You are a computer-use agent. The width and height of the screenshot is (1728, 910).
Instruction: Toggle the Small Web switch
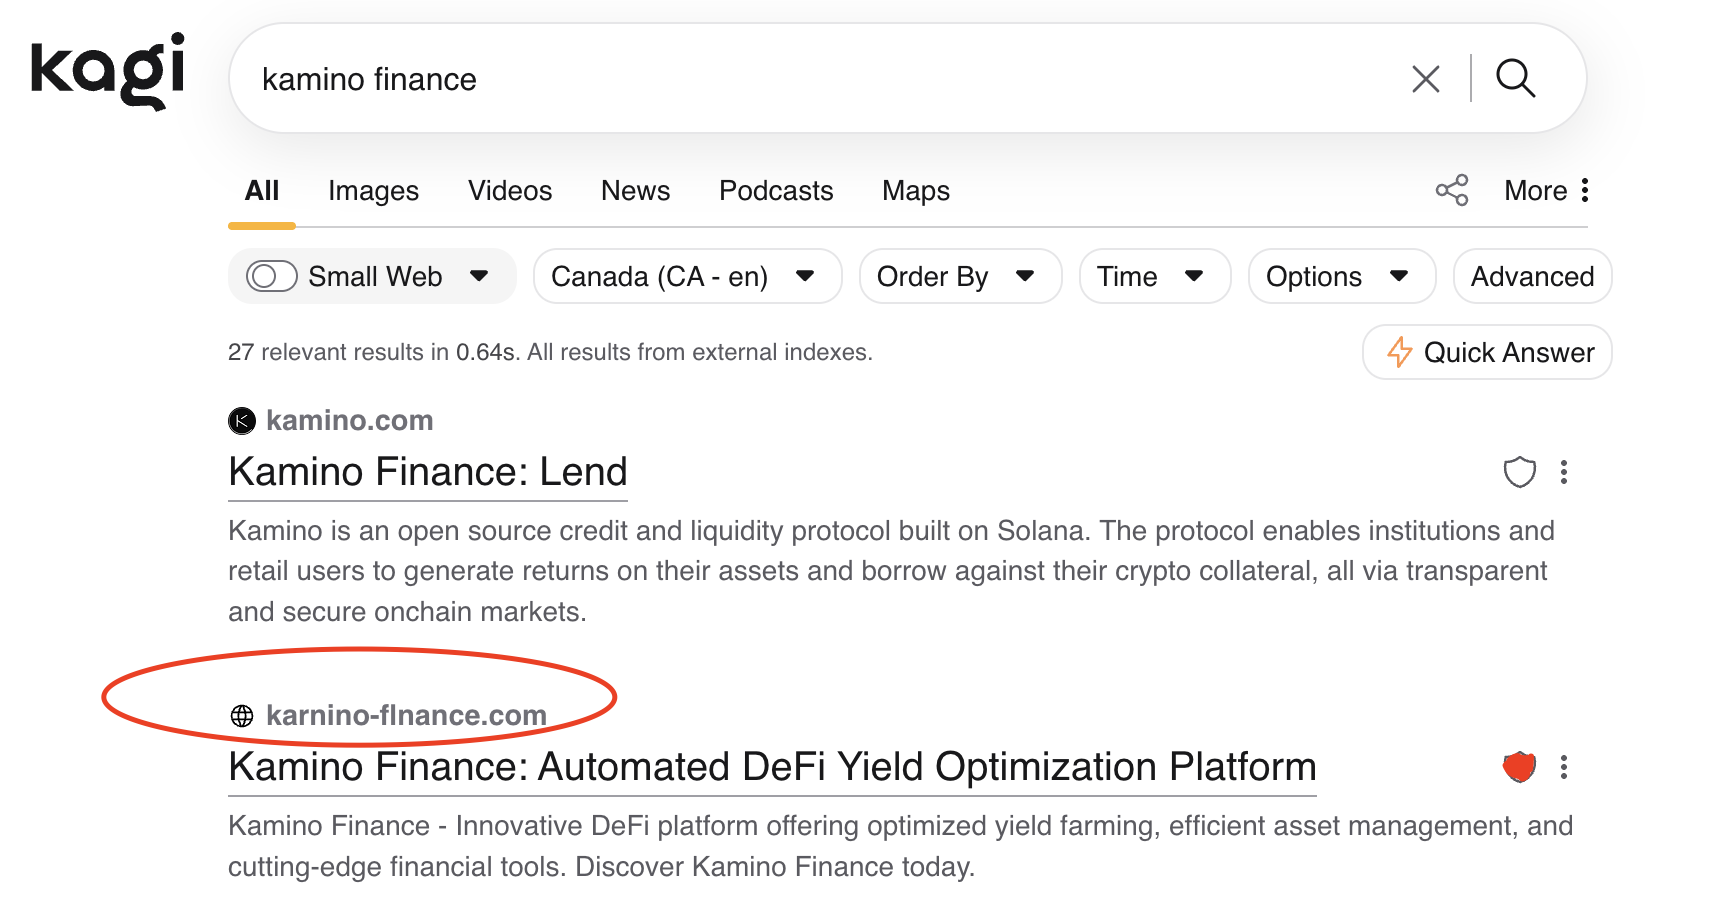[272, 276]
